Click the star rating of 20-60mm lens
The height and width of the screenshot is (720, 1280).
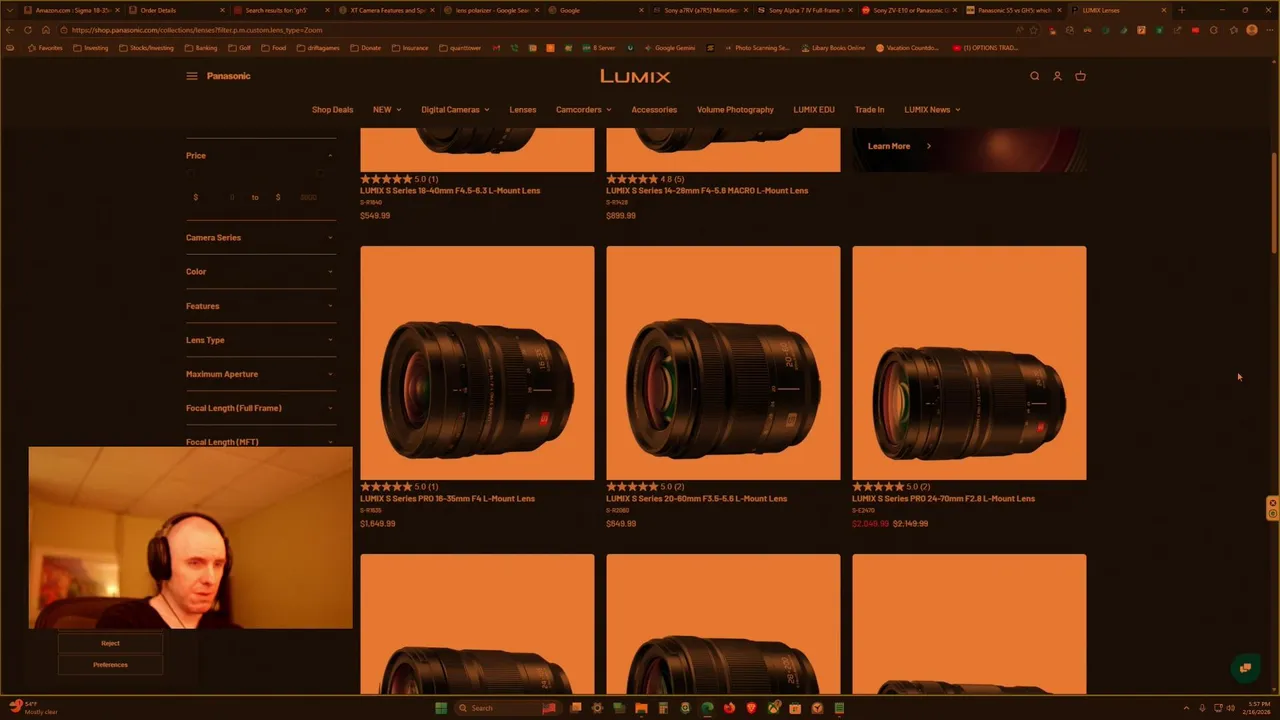632,487
